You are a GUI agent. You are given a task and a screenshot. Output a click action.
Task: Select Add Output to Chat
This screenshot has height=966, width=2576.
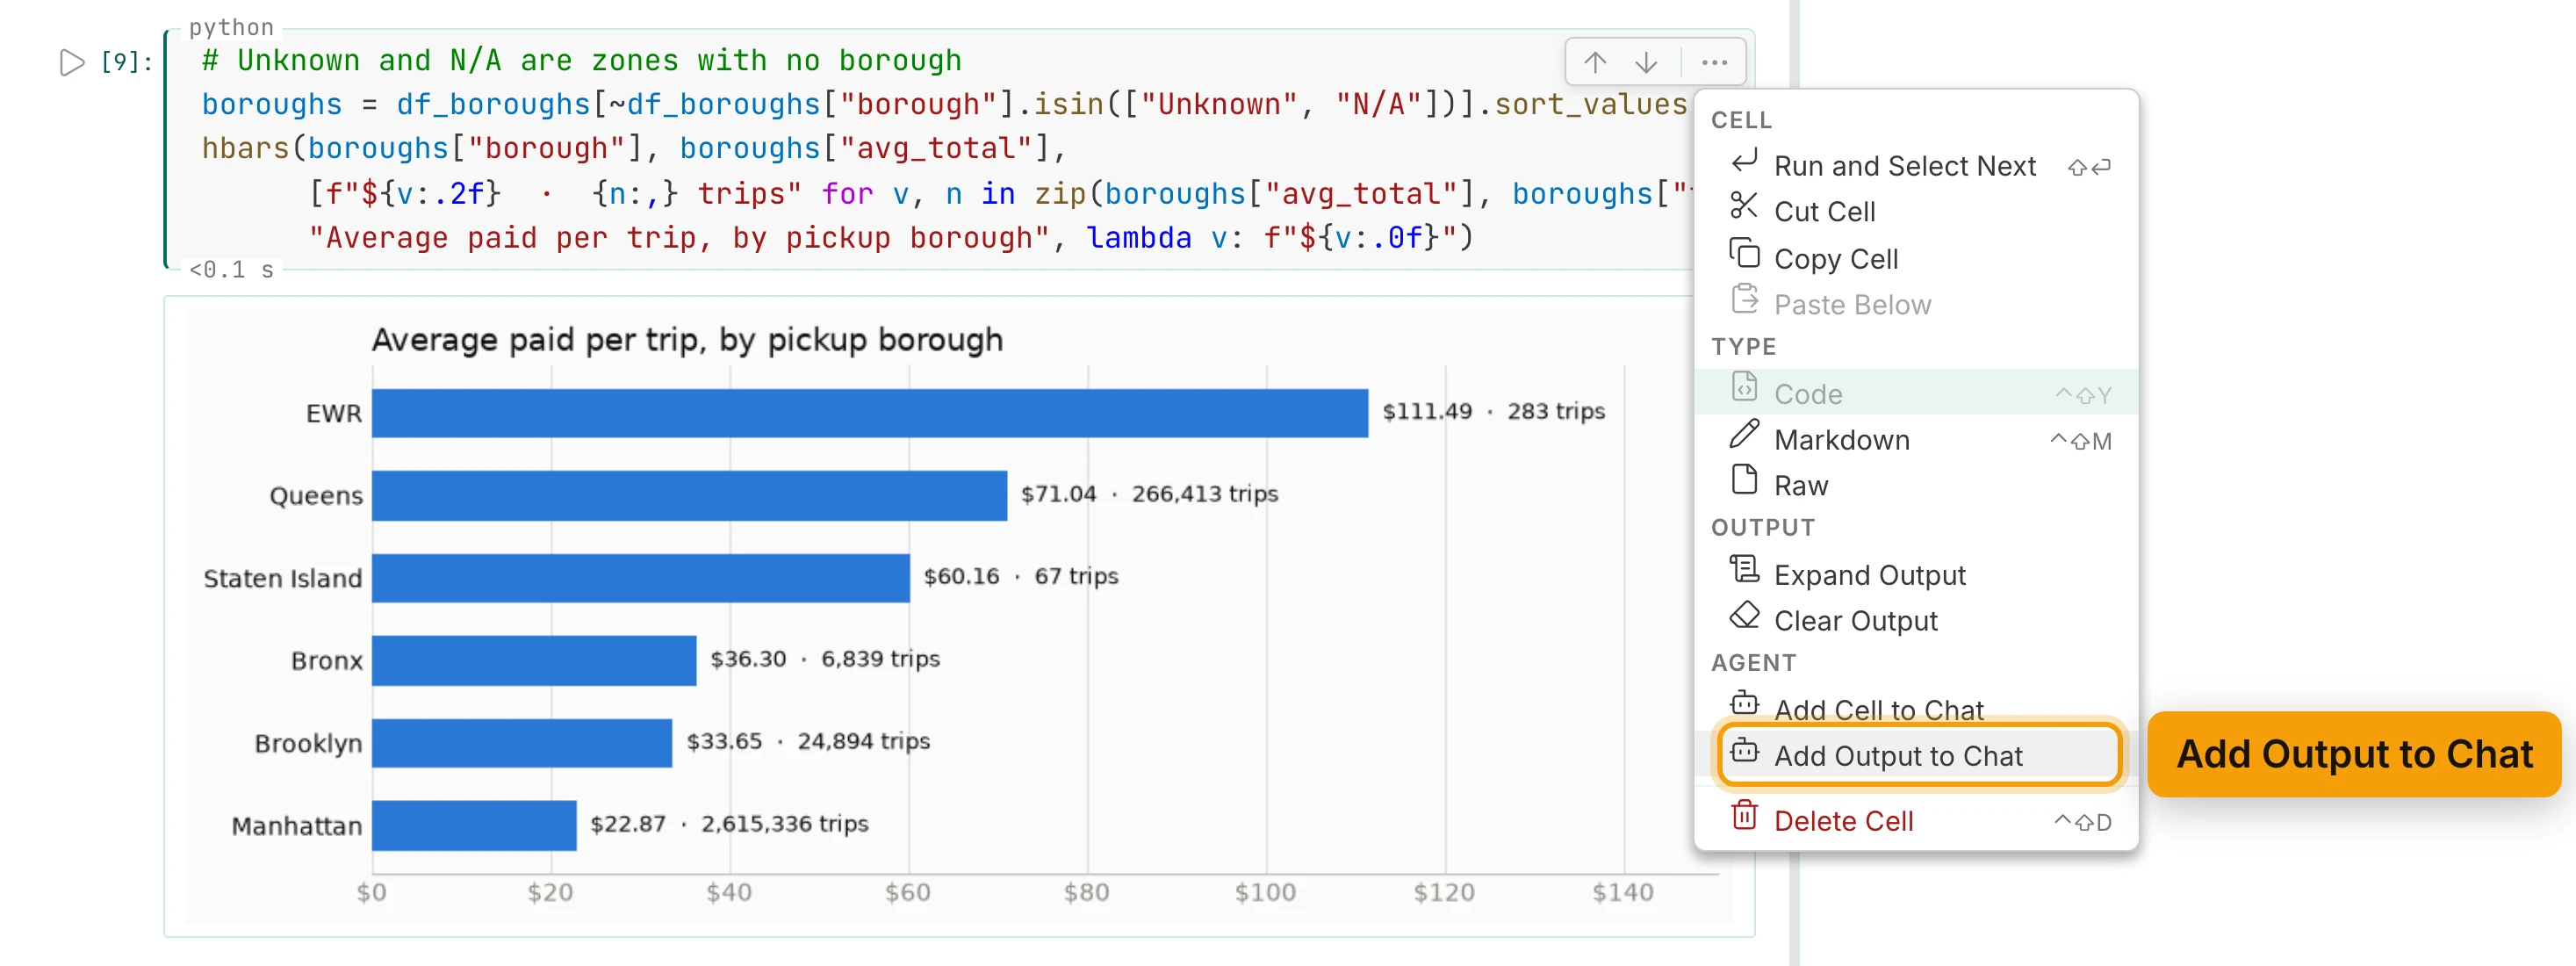(x=1918, y=756)
